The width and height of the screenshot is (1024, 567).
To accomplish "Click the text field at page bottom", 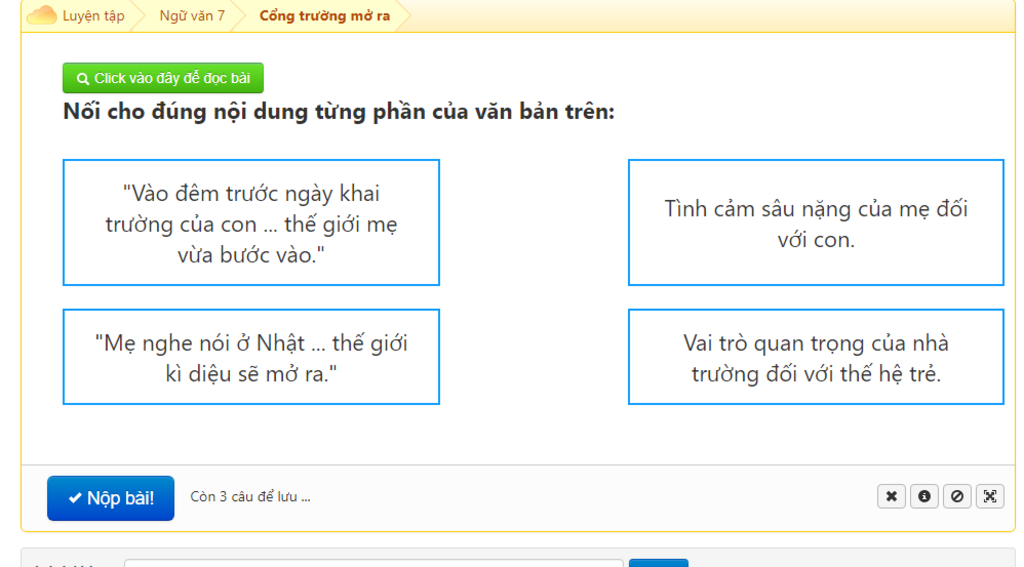I will tap(374, 563).
